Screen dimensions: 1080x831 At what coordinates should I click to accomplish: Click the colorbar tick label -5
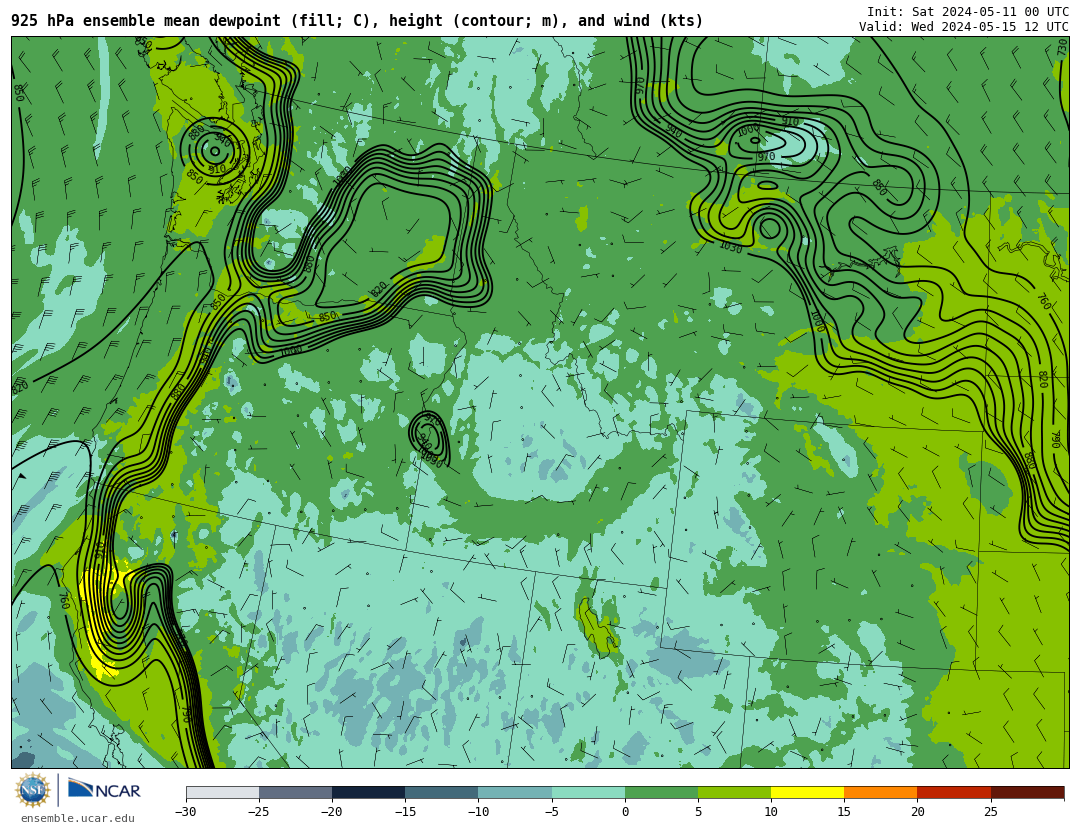551,812
